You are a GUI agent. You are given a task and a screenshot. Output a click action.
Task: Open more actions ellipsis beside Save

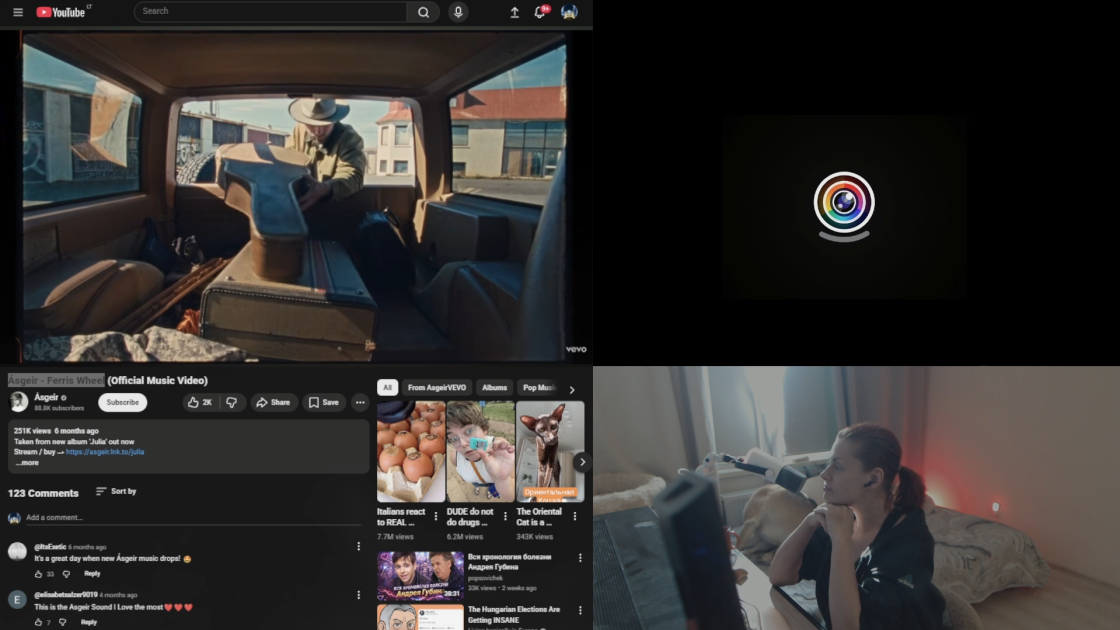point(360,402)
